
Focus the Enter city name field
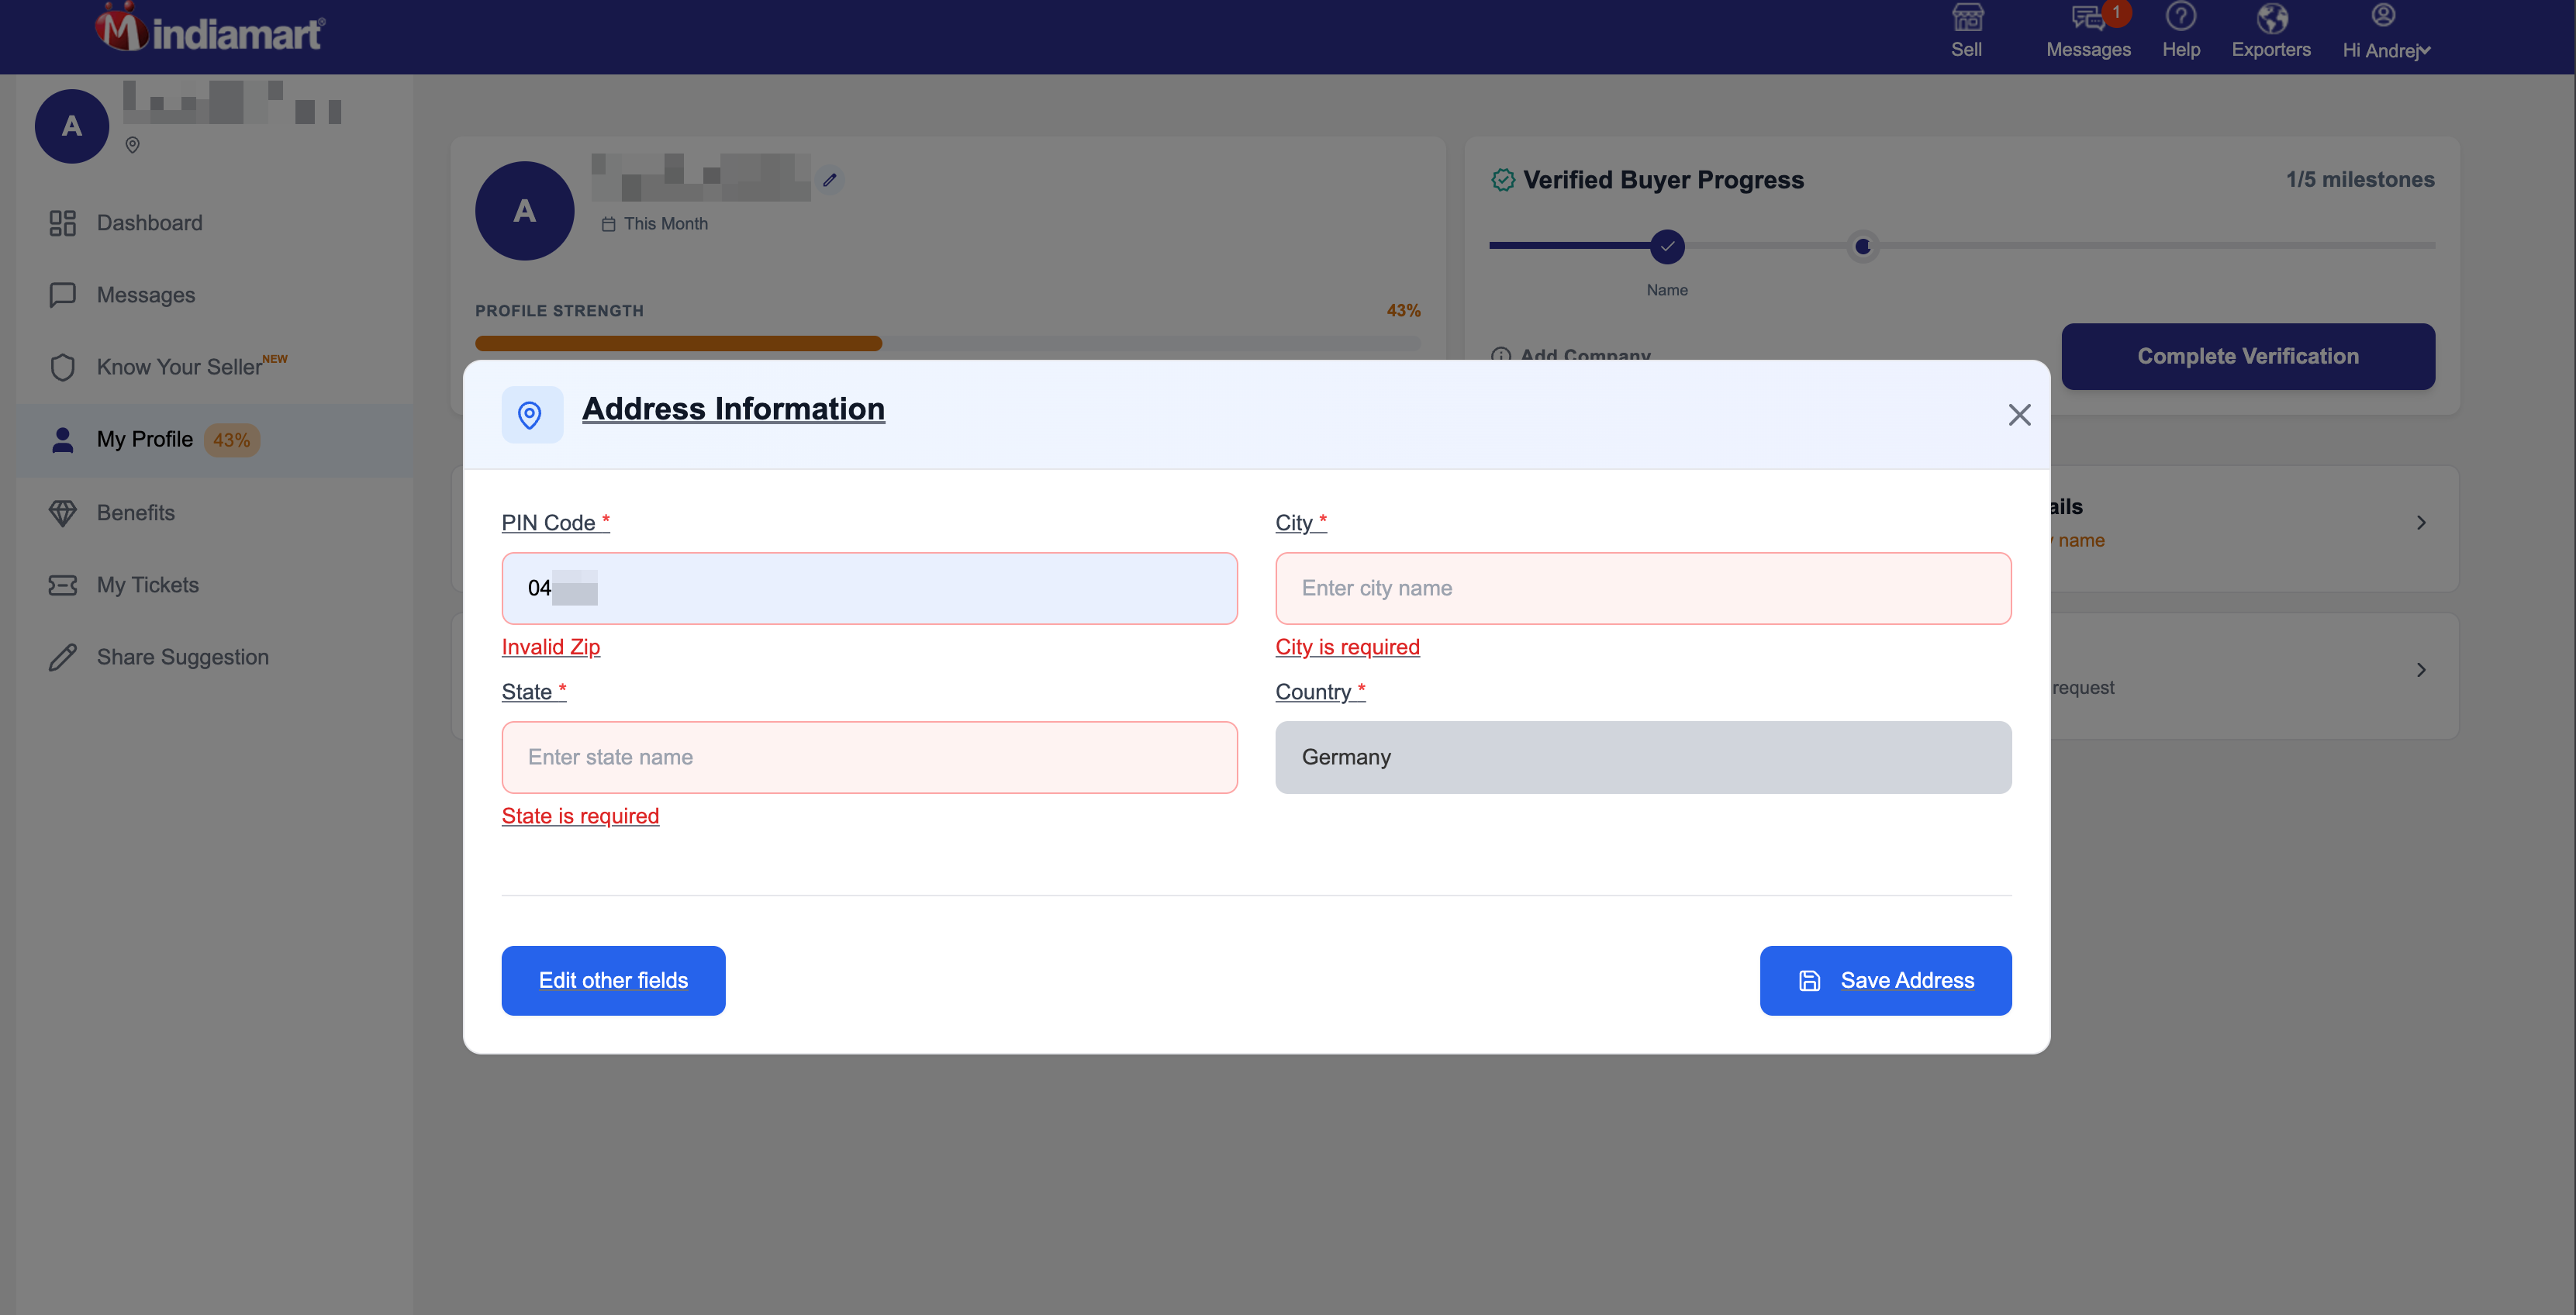coord(1642,588)
